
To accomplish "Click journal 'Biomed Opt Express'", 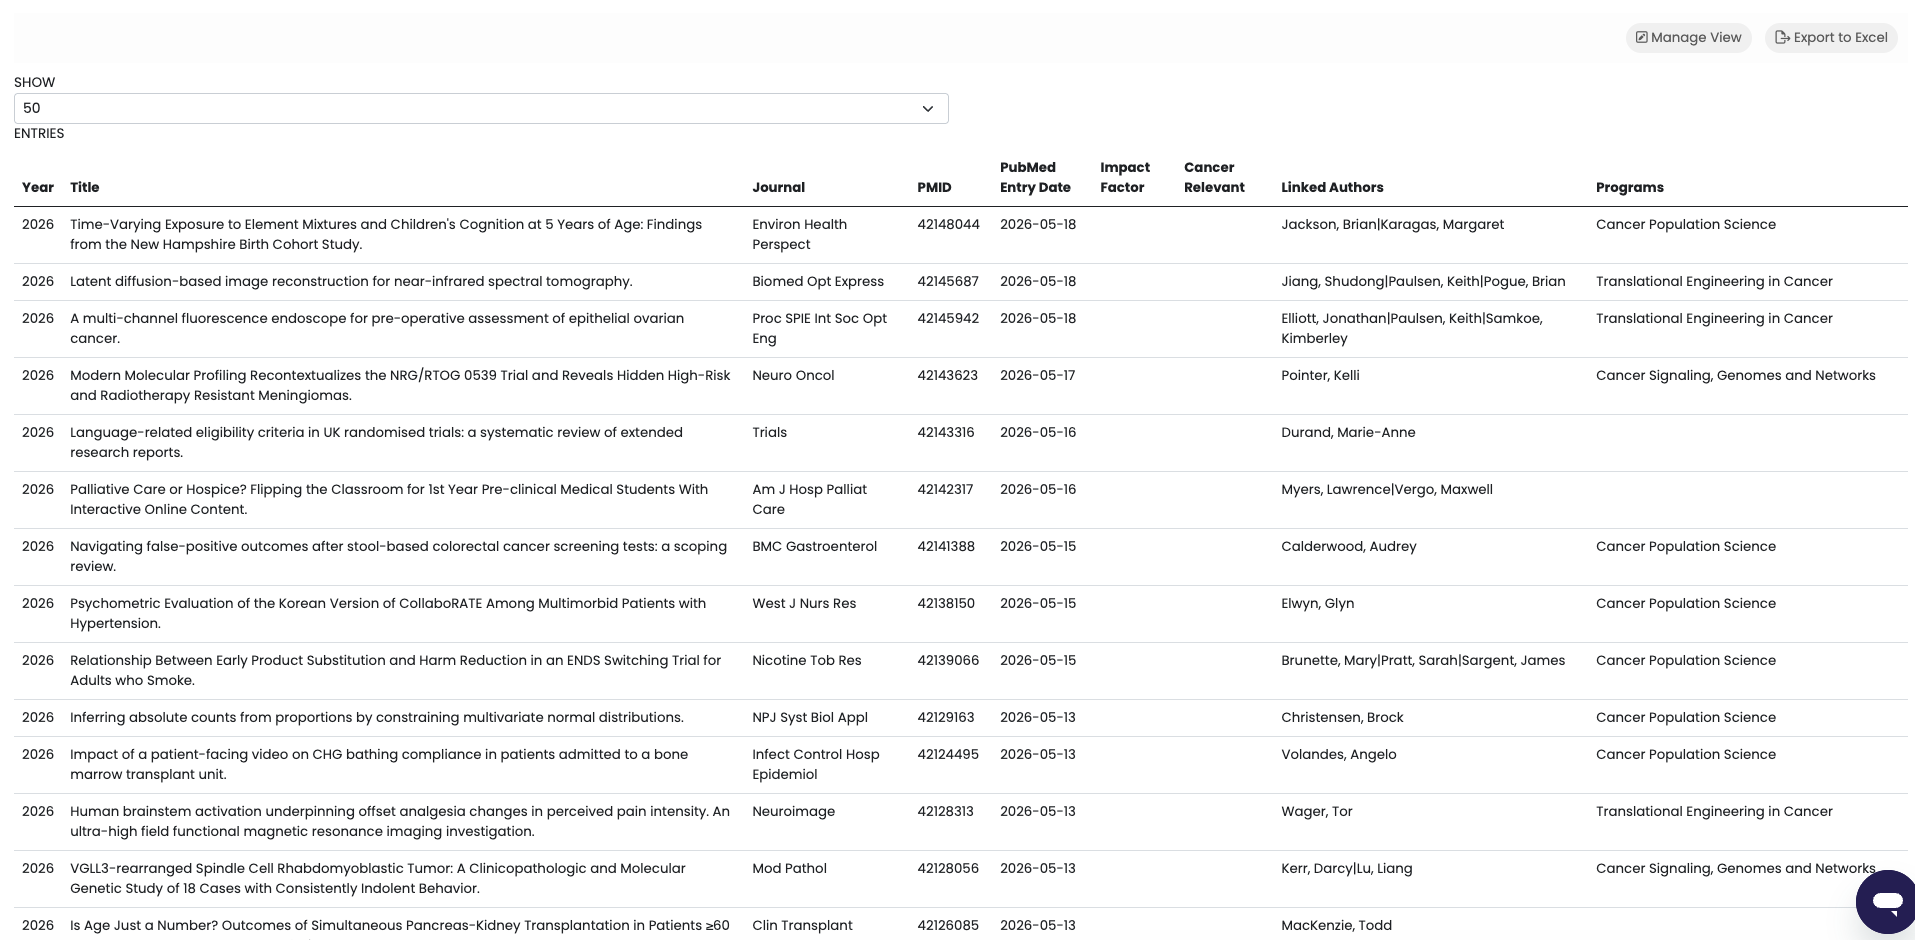I will pos(818,281).
